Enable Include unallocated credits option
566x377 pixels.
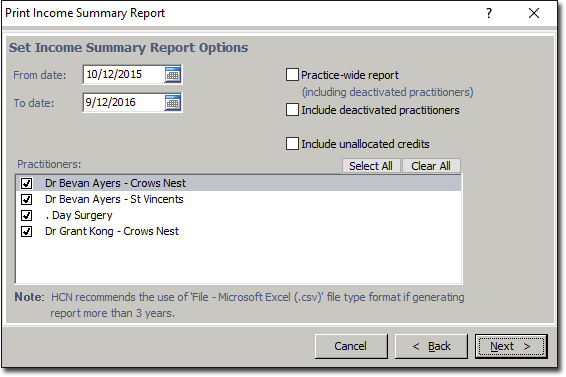click(292, 144)
